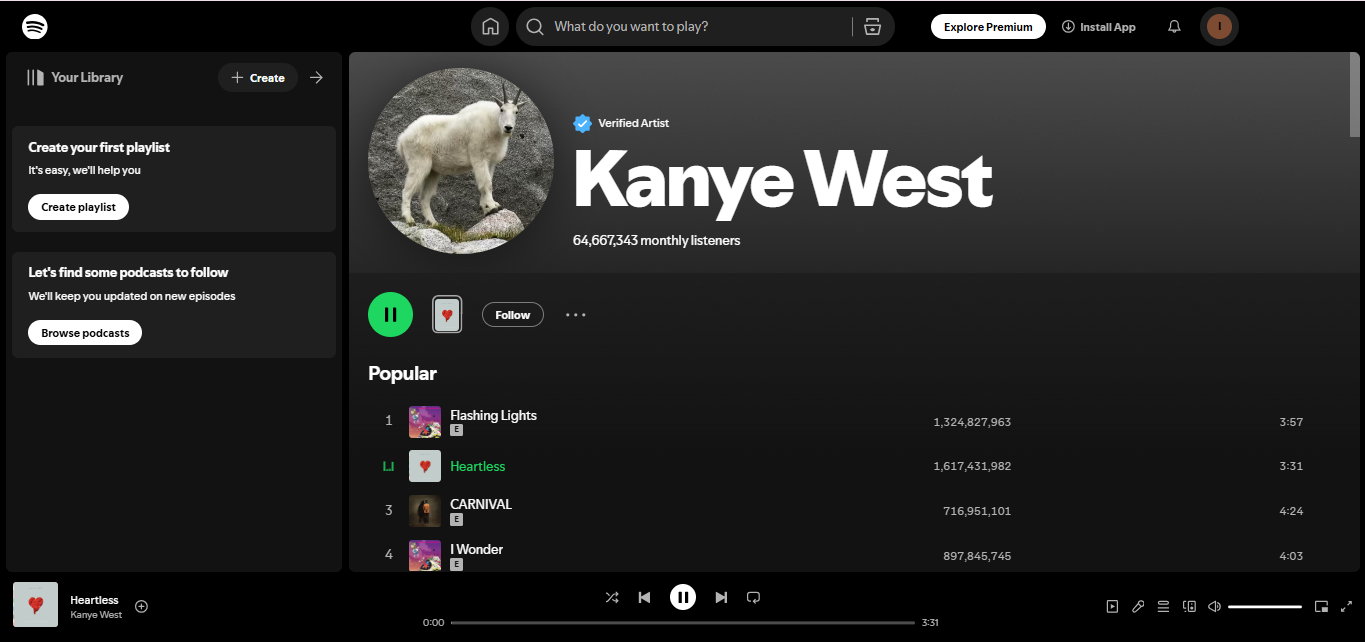
Task: Open notifications with the bell icon
Action: pos(1173,26)
